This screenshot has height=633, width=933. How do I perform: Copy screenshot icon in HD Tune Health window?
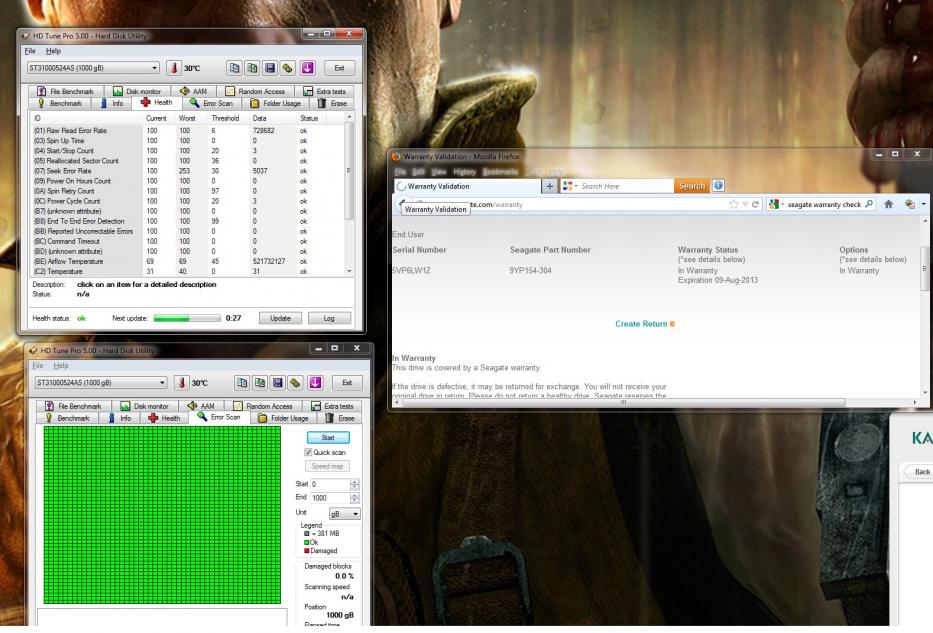pyautogui.click(x=252, y=68)
